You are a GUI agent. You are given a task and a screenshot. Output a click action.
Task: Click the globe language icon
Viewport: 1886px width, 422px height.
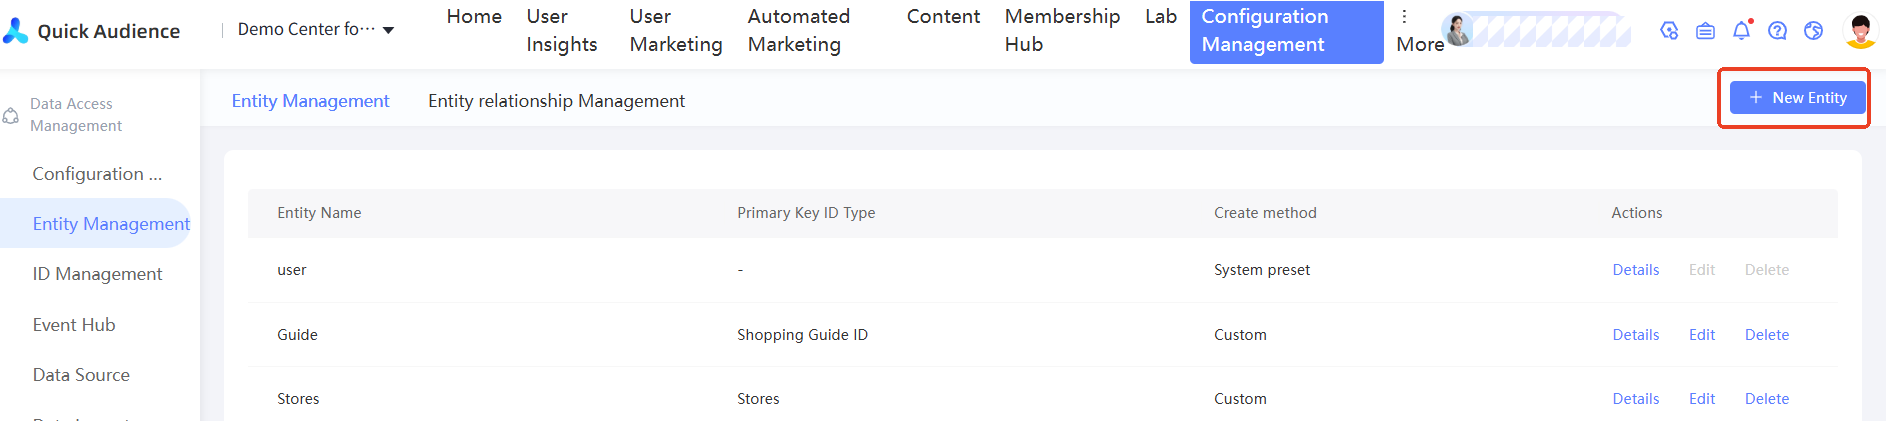[1813, 31]
